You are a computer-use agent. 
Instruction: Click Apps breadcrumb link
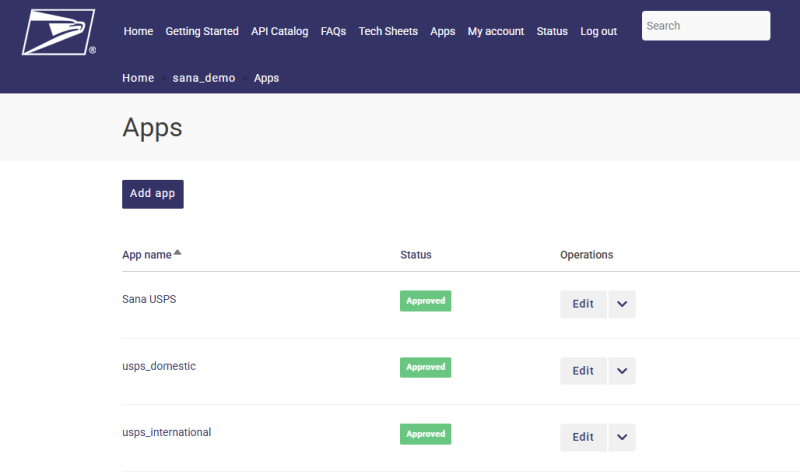click(266, 78)
